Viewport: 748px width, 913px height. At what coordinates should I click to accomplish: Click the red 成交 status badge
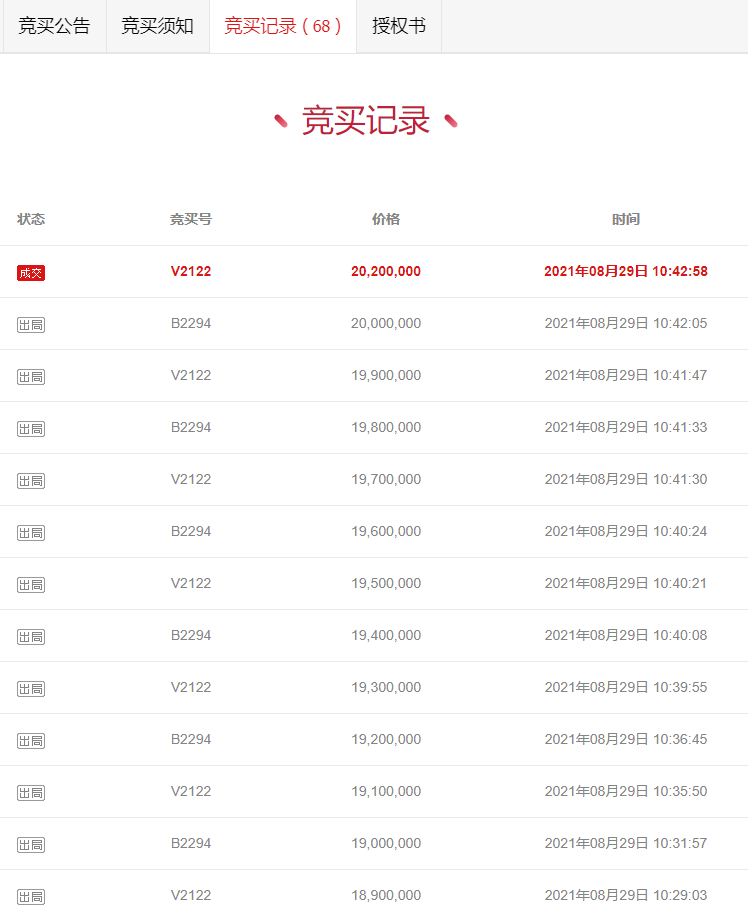pyautogui.click(x=31, y=272)
